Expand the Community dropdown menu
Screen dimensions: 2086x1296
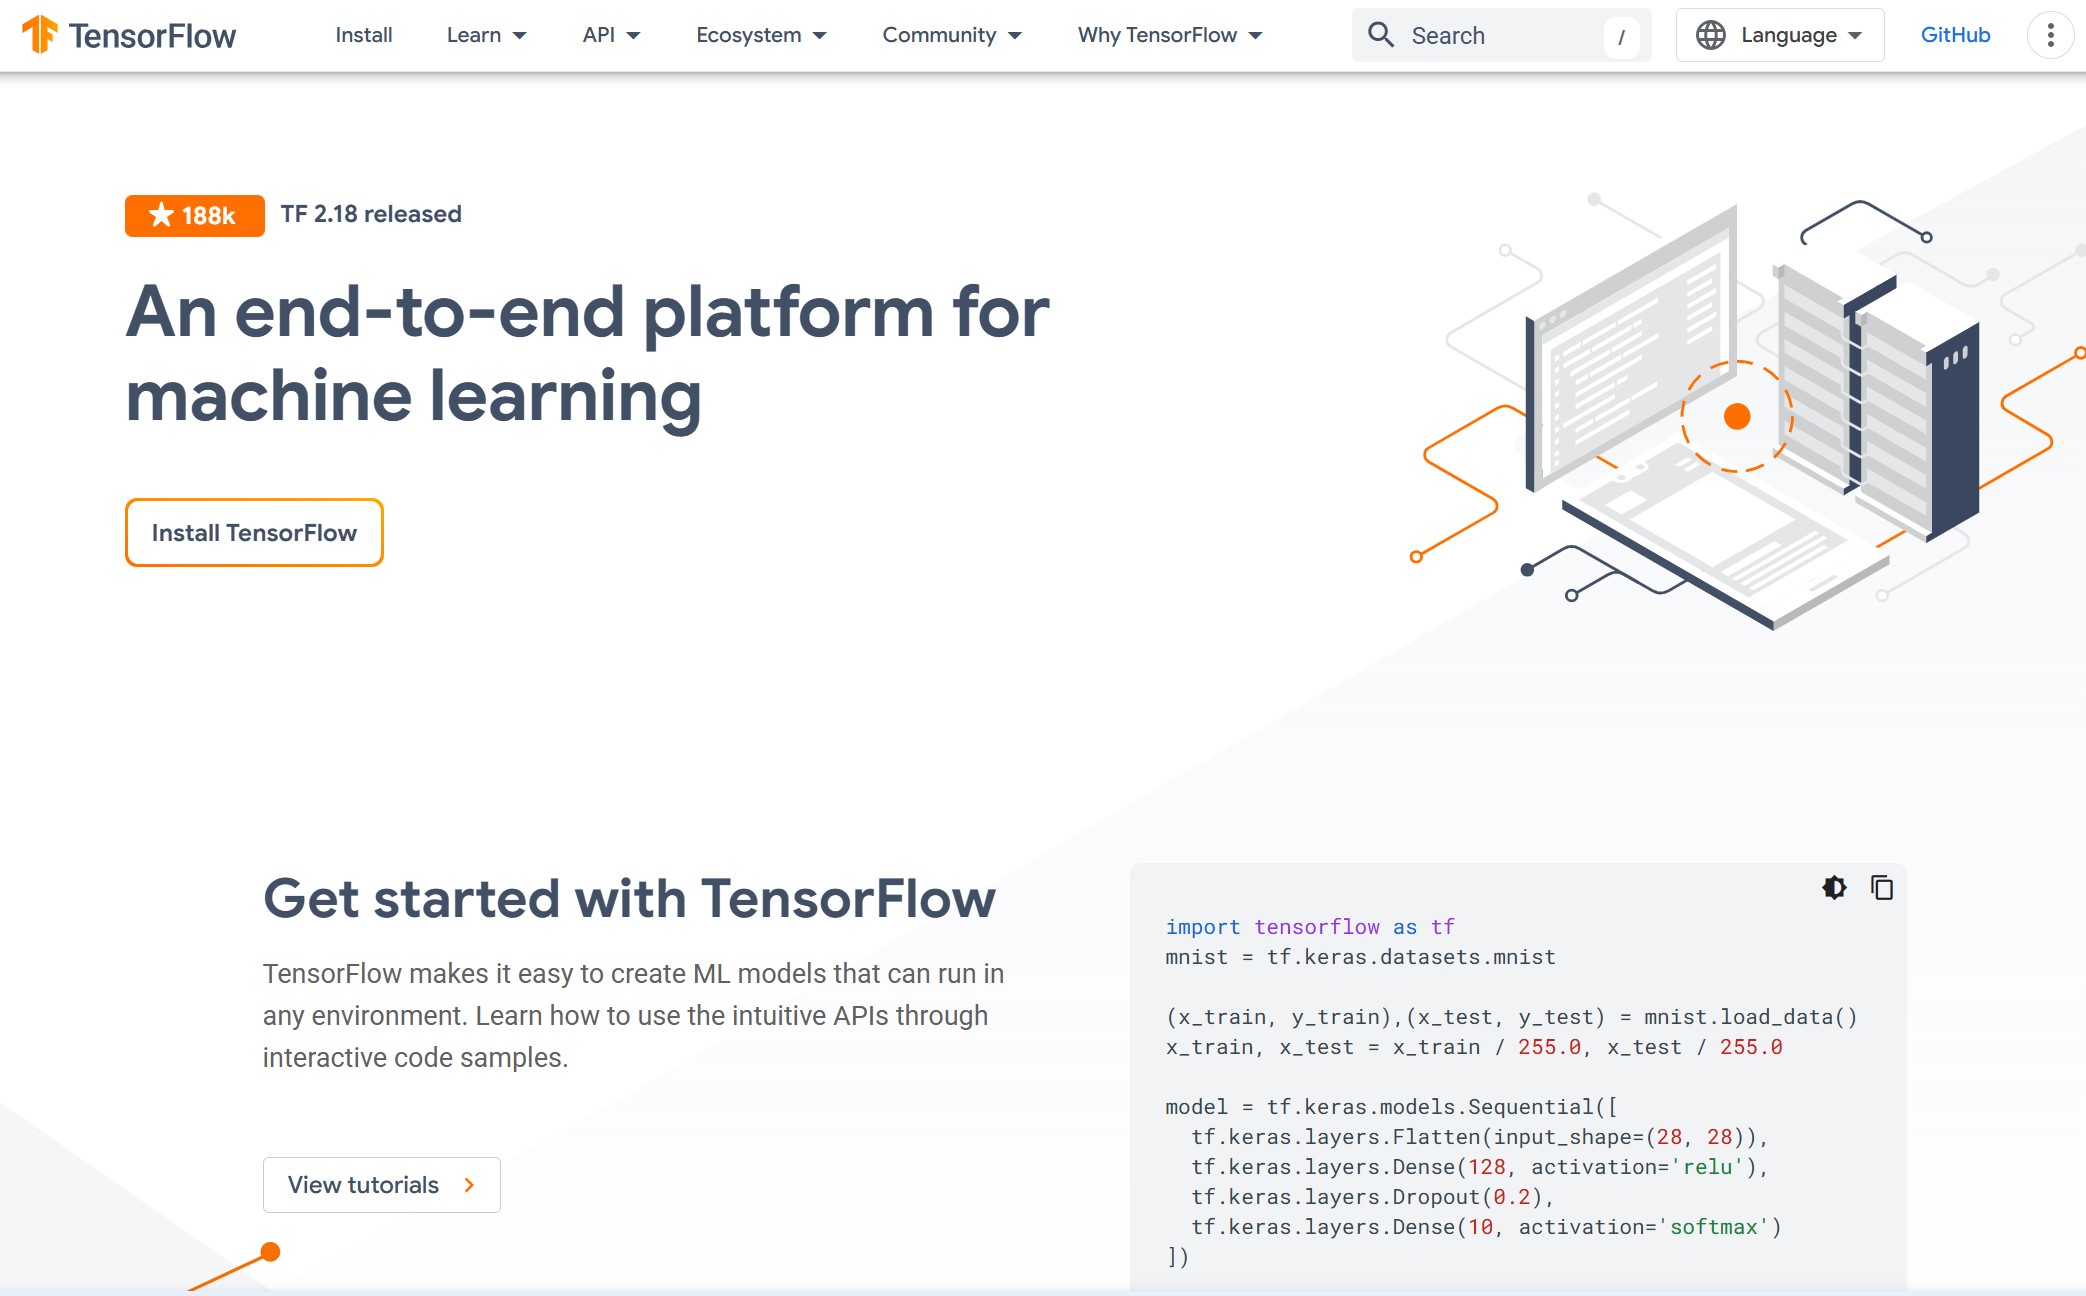pyautogui.click(x=952, y=35)
